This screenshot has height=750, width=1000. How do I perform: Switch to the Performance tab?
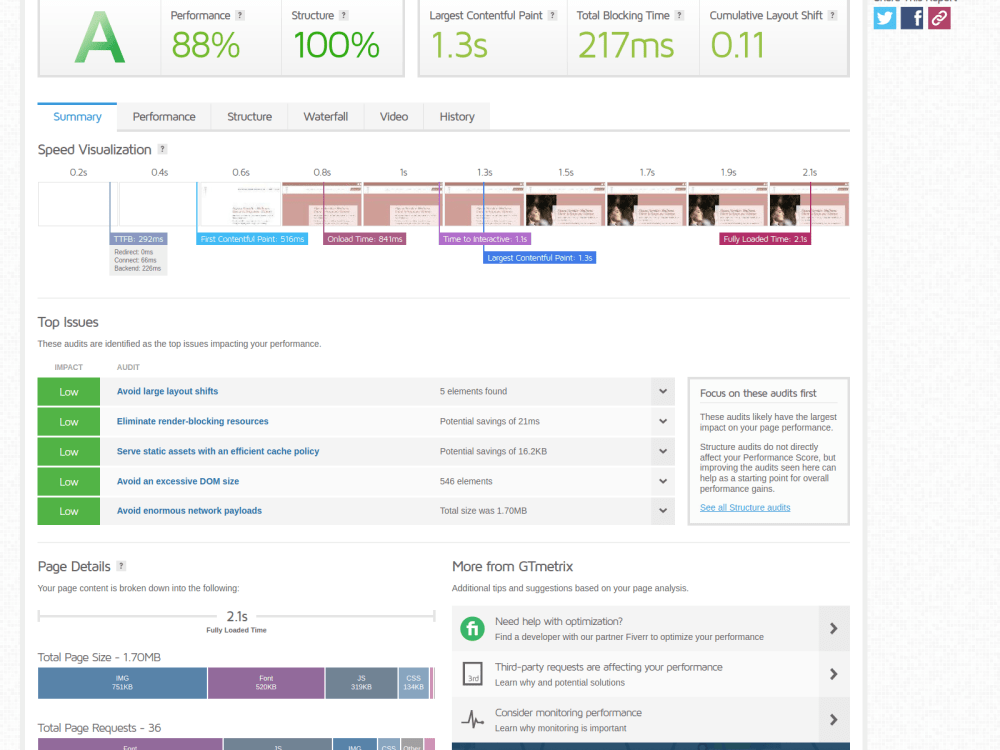click(x=164, y=117)
